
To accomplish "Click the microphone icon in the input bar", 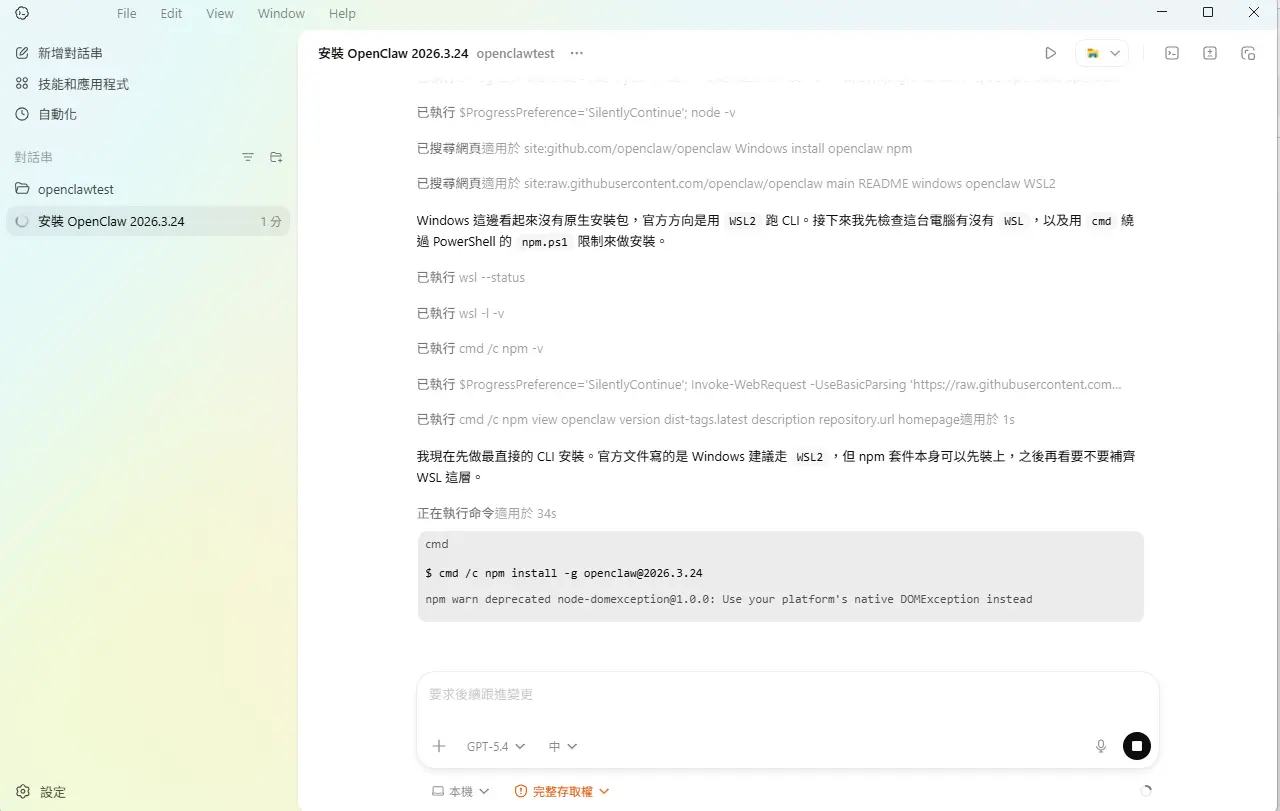I will 1100,746.
